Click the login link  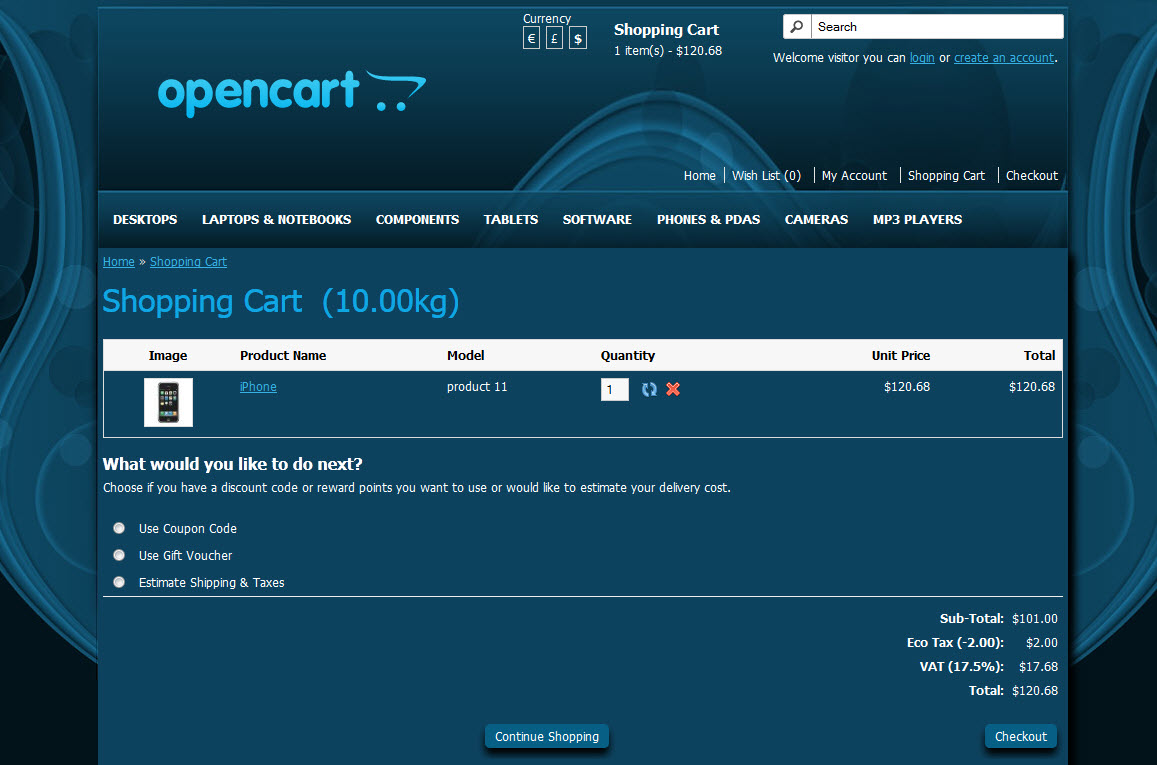click(922, 58)
